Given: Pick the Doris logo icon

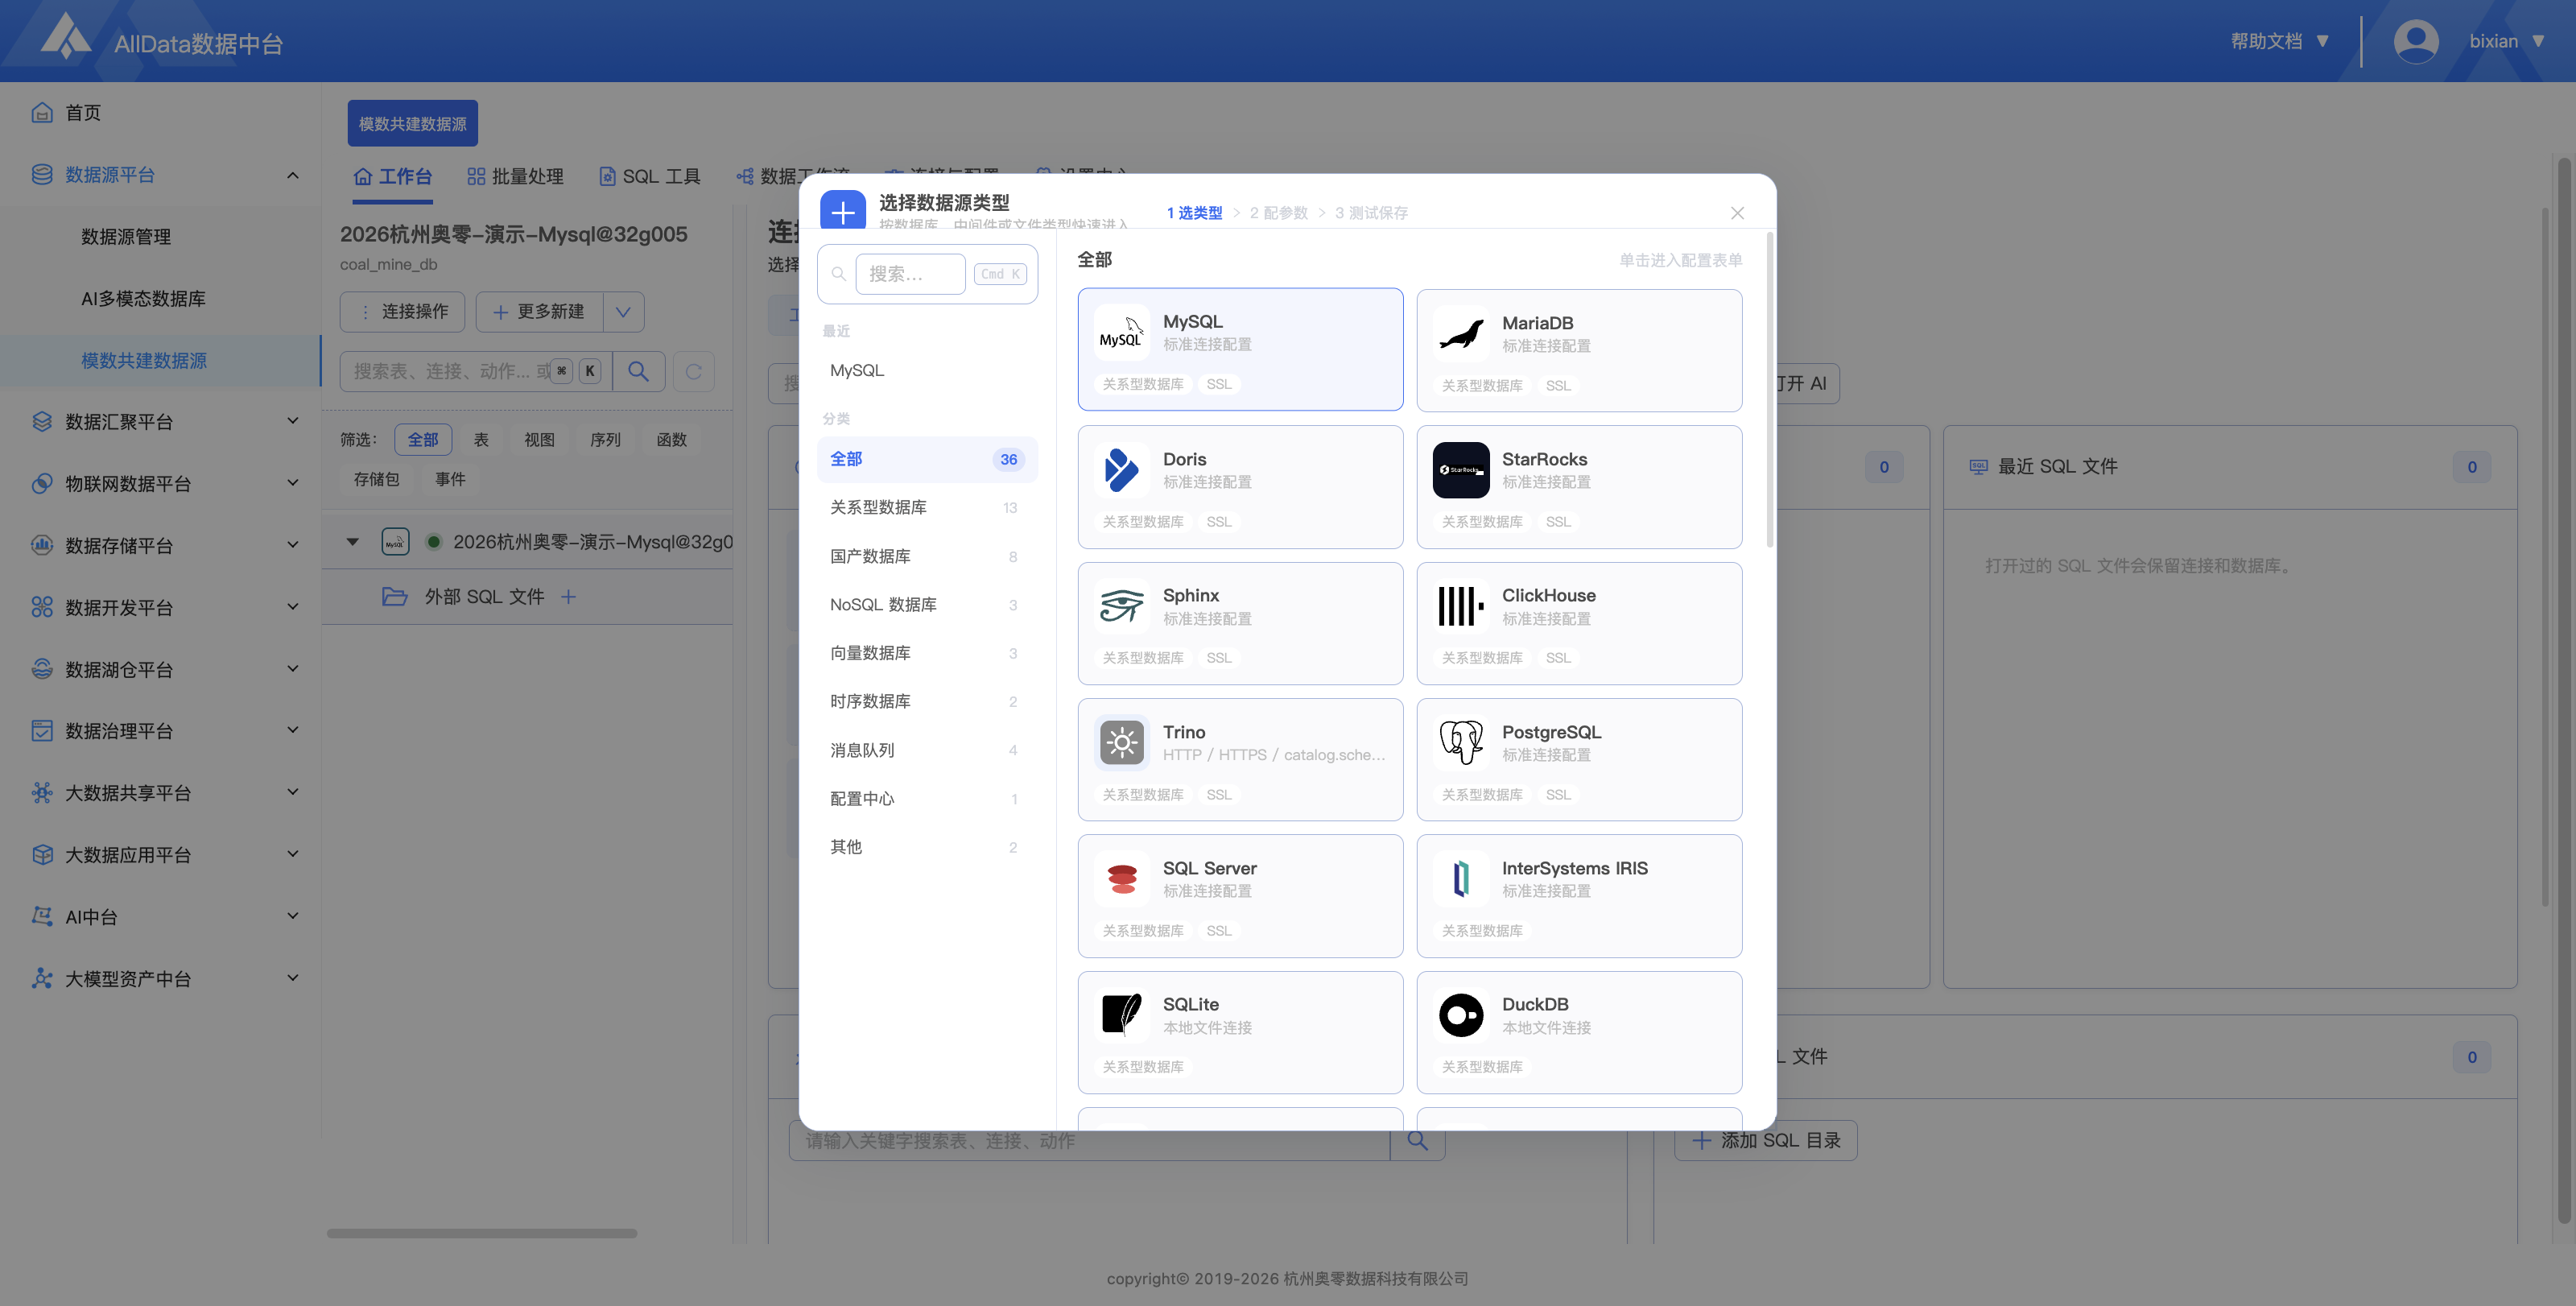Looking at the screenshot, I should tap(1121, 470).
